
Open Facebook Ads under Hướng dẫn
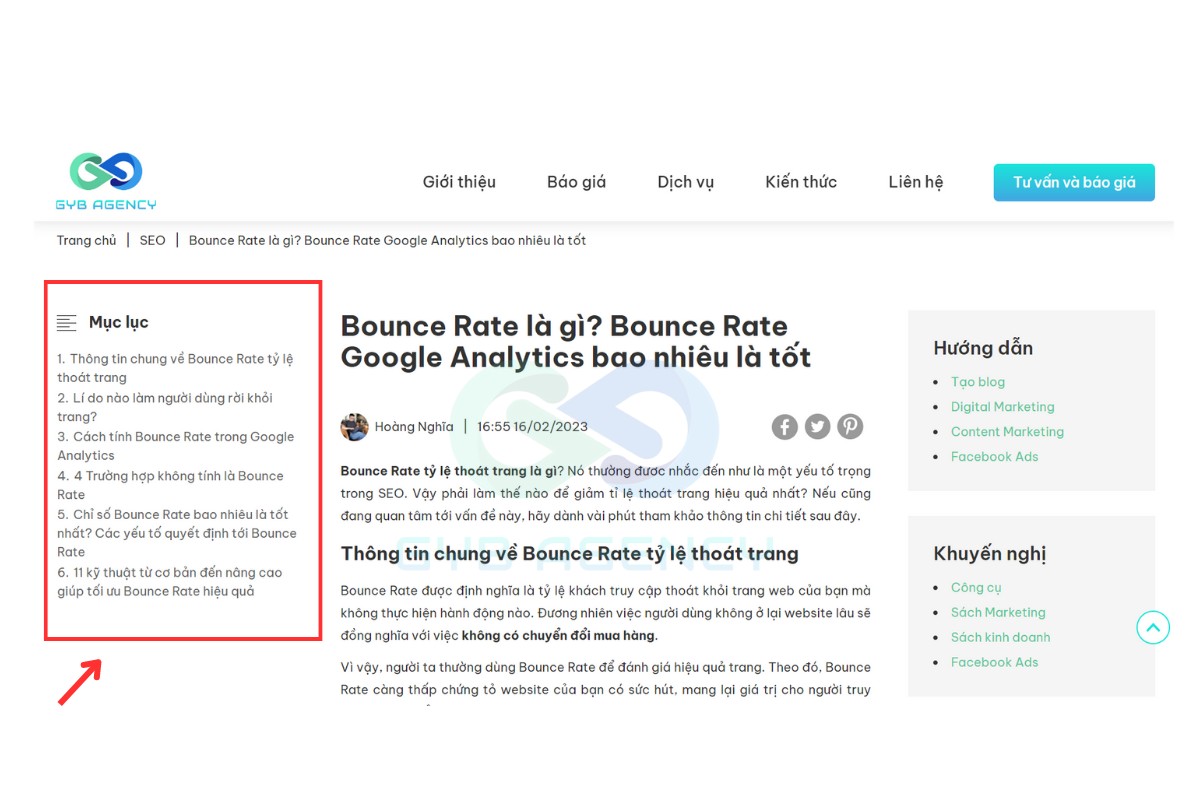click(995, 457)
